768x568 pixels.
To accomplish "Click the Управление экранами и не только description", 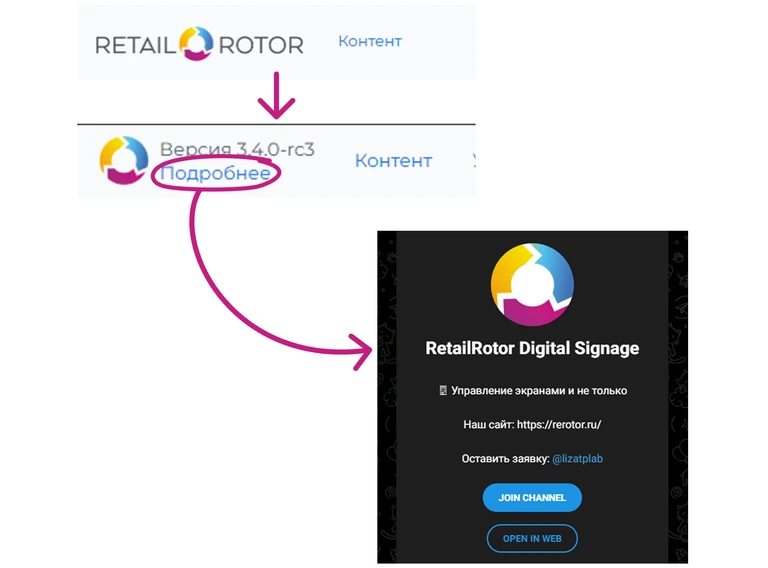I will pyautogui.click(x=539, y=391).
